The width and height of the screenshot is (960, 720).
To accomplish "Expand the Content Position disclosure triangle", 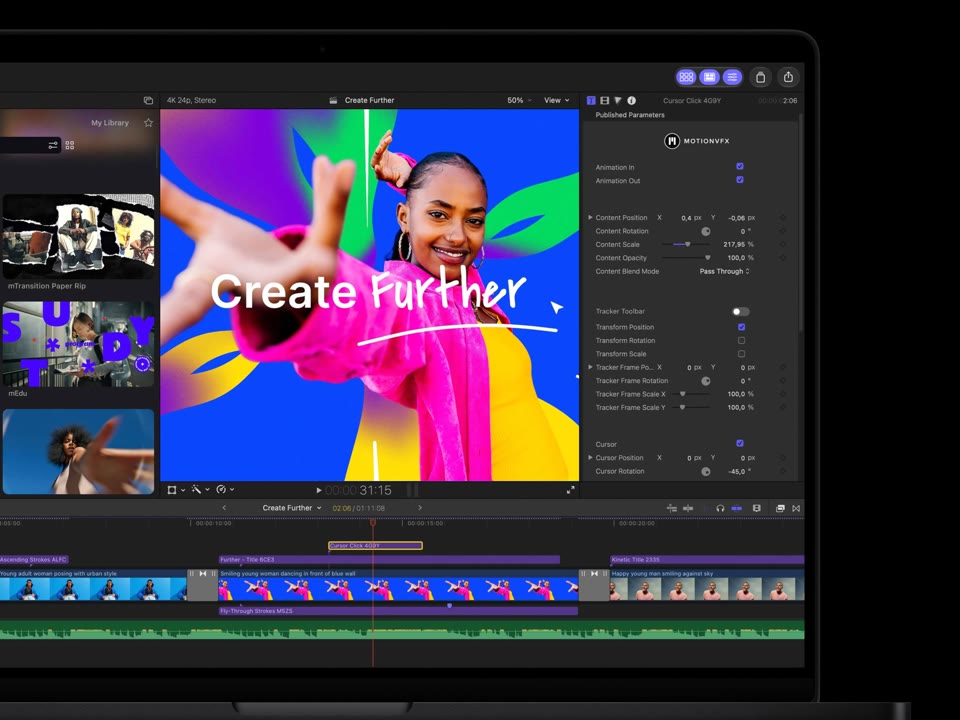I will tap(590, 217).
